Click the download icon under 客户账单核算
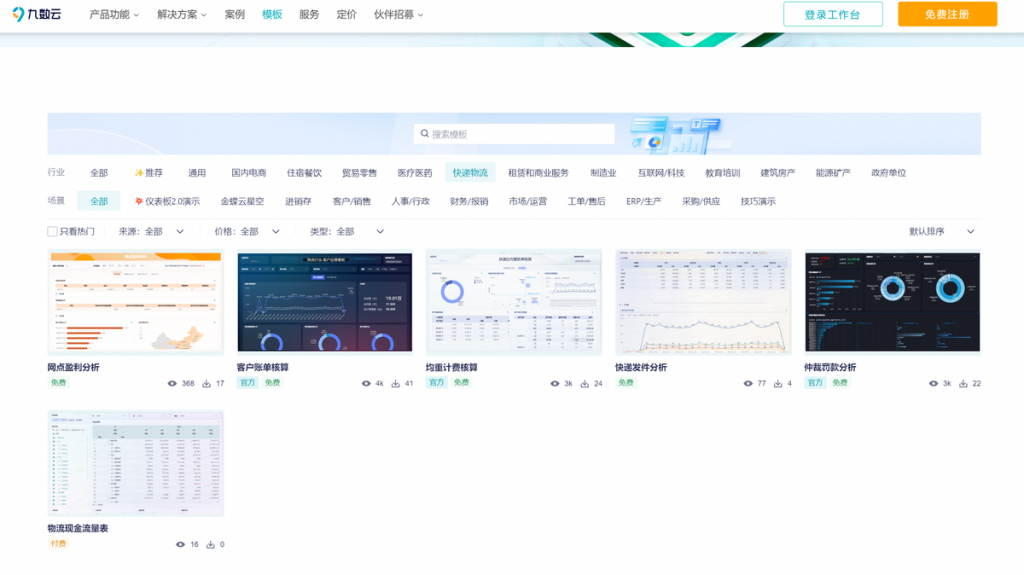 coord(395,383)
